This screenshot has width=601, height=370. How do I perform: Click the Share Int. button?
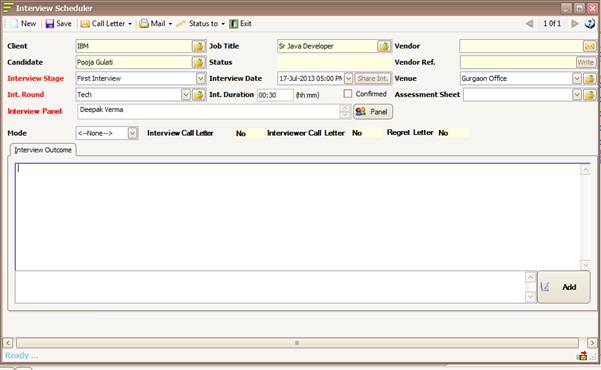point(373,79)
